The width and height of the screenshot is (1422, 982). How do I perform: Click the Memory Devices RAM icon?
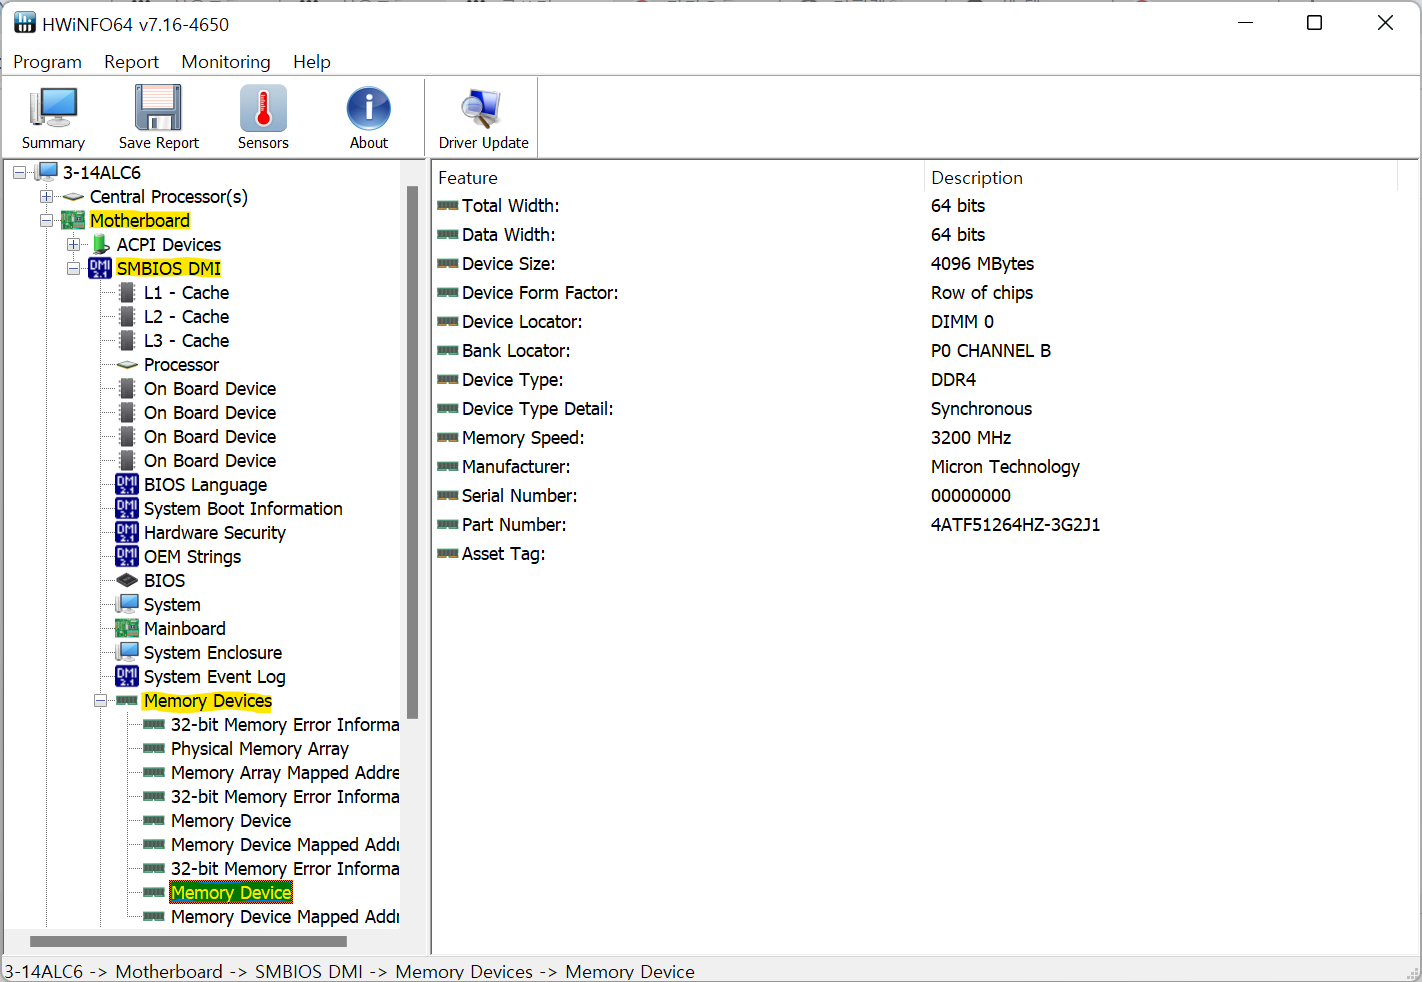(x=127, y=700)
